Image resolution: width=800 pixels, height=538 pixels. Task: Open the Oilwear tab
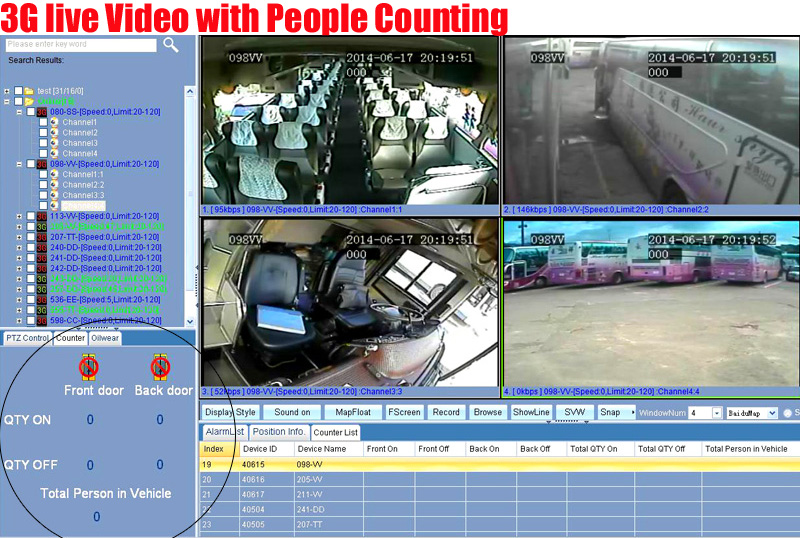(105, 338)
